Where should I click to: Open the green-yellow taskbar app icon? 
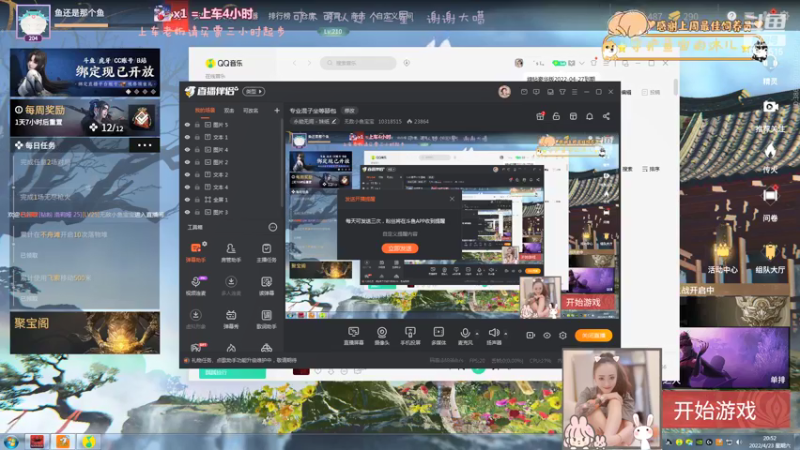88,441
